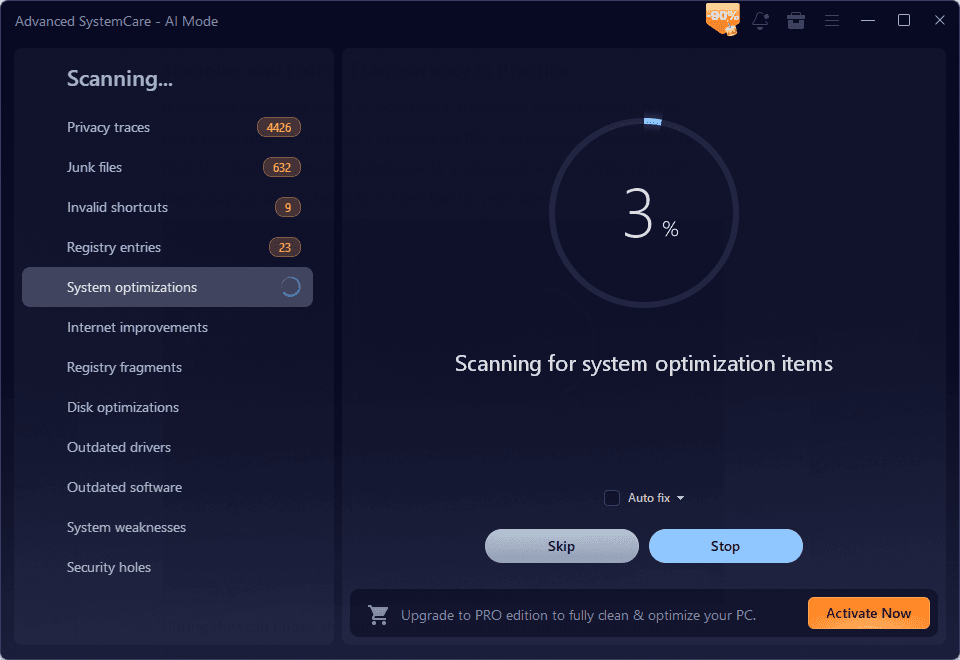Click the circular 3% progress indicator

click(x=643, y=212)
